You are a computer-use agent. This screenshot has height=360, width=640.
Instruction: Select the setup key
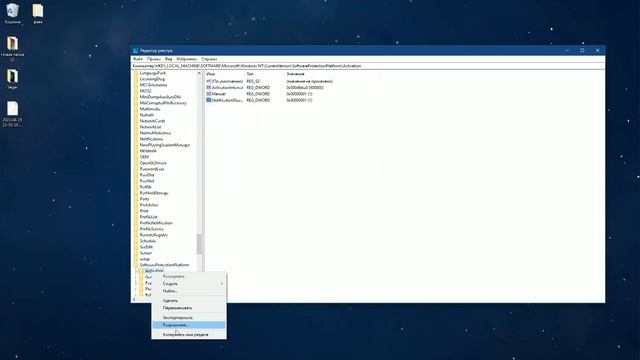point(144,259)
